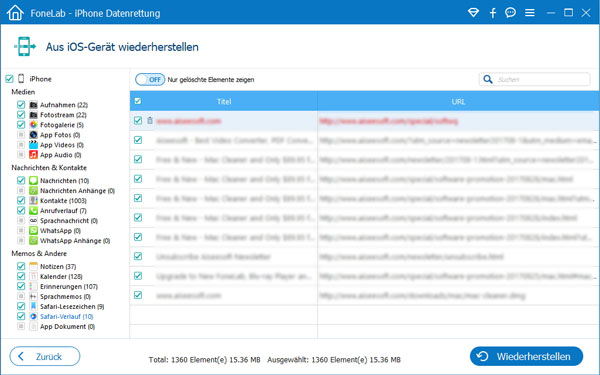600x375 pixels.
Task: Open the hamburger menu icon
Action: [x=530, y=13]
